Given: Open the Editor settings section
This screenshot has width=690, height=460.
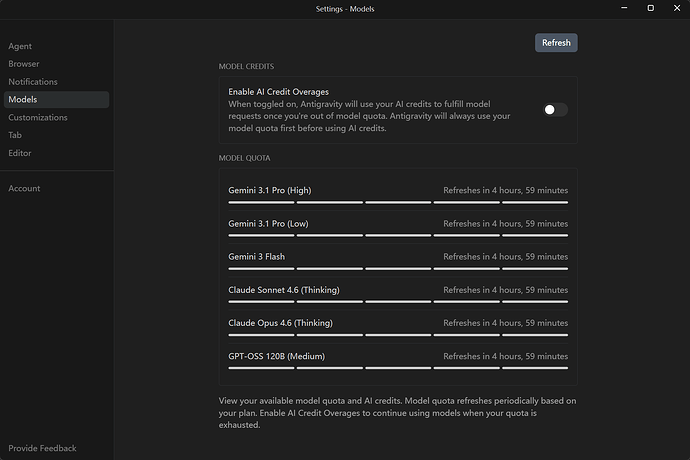Looking at the screenshot, I should (x=20, y=153).
